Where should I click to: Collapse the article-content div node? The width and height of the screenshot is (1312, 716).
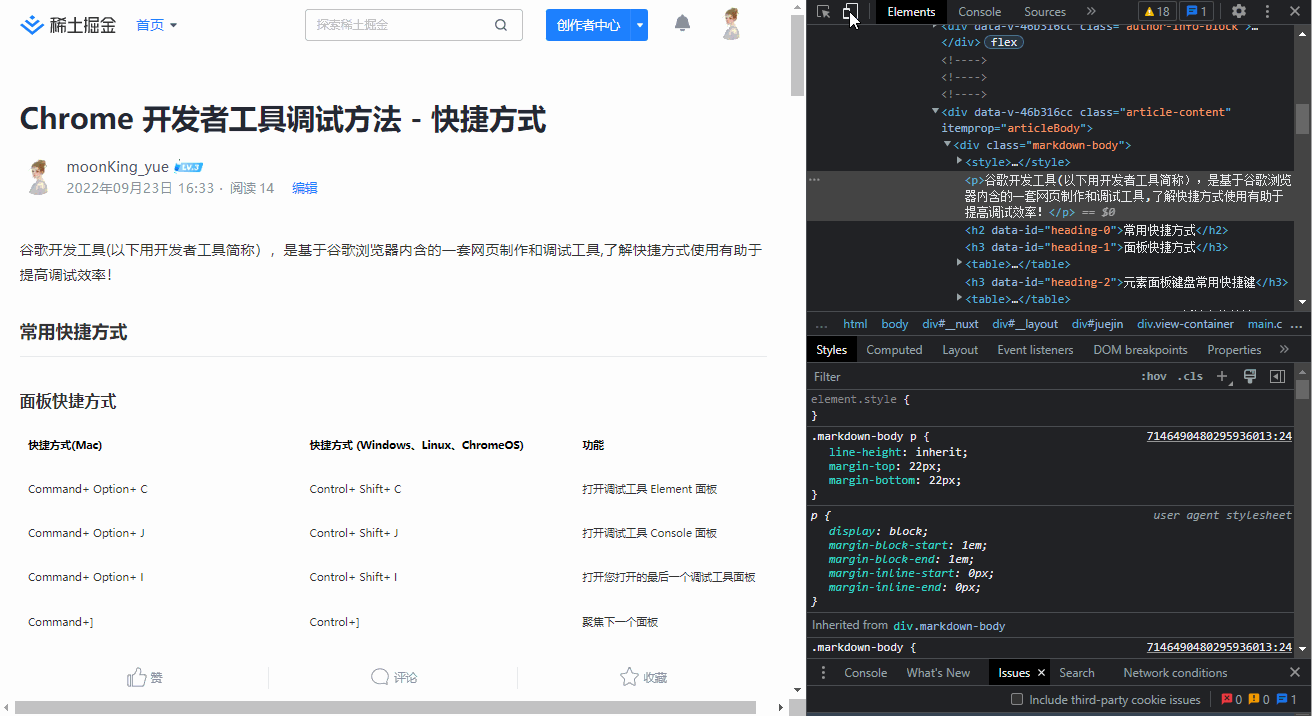(x=936, y=111)
